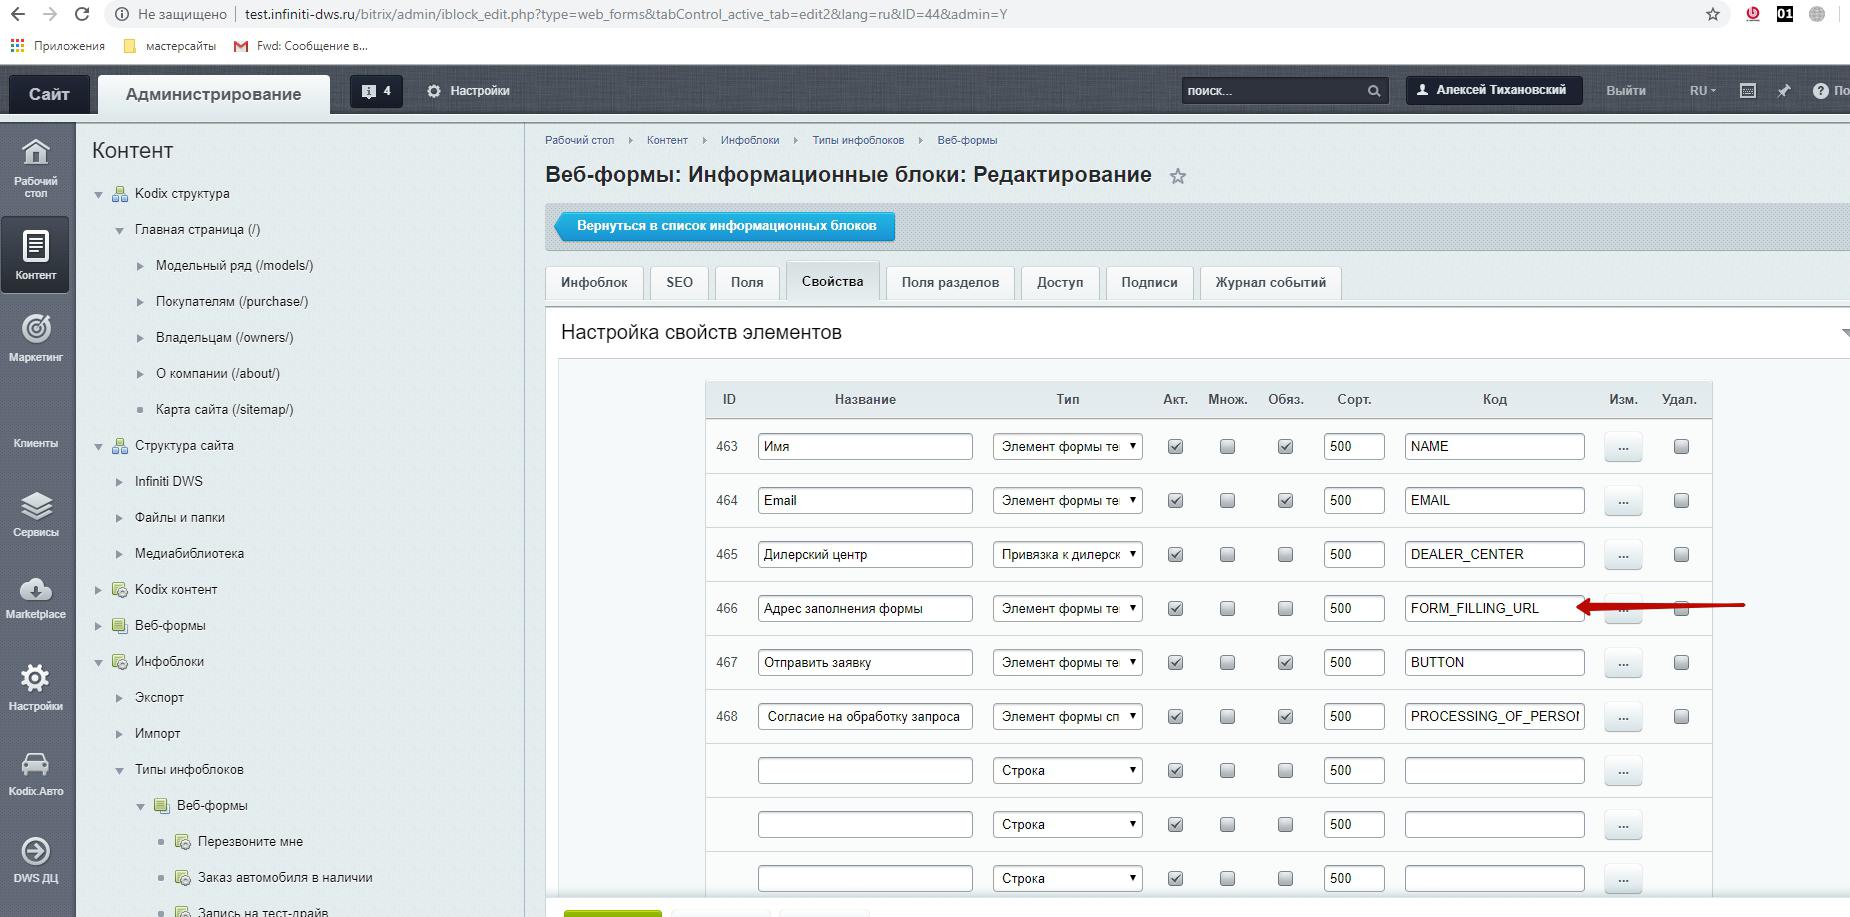Click the pin panel icon in header

pyautogui.click(x=1783, y=91)
